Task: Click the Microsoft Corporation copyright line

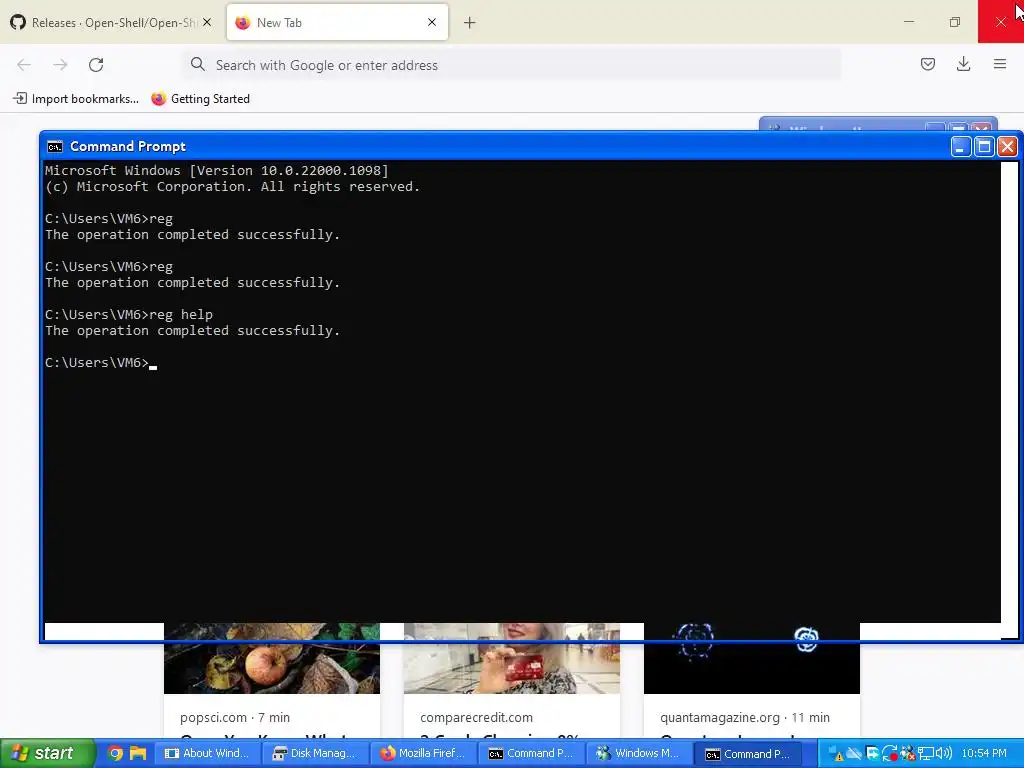Action: click(232, 187)
